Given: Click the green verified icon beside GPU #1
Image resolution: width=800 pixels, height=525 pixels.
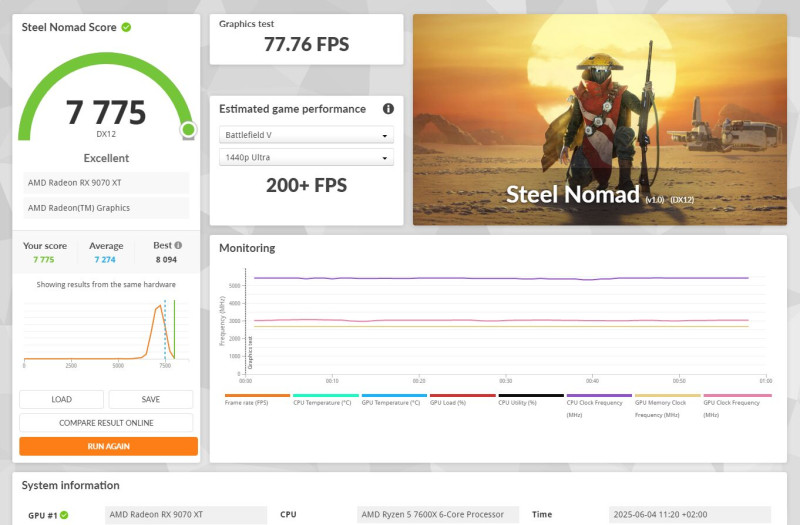Looking at the screenshot, I should (64, 515).
